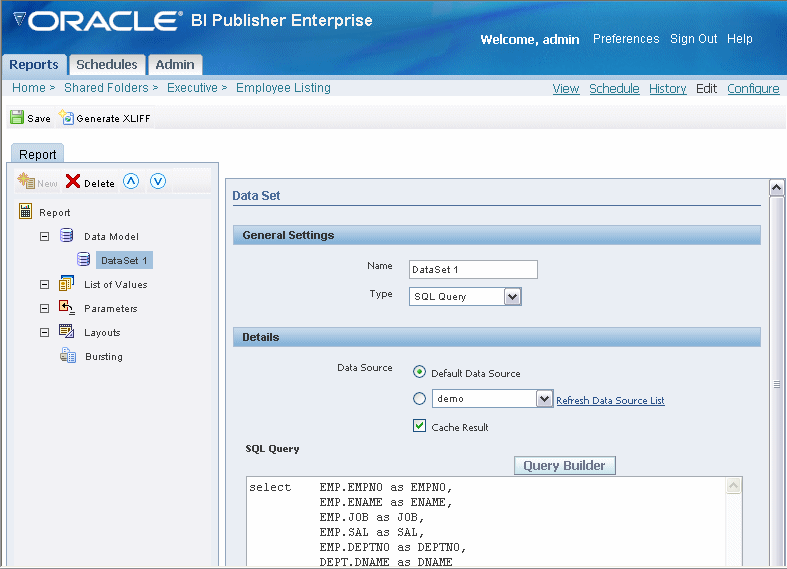Click Refresh Data Source List link
The width and height of the screenshot is (787, 569).
click(610, 400)
